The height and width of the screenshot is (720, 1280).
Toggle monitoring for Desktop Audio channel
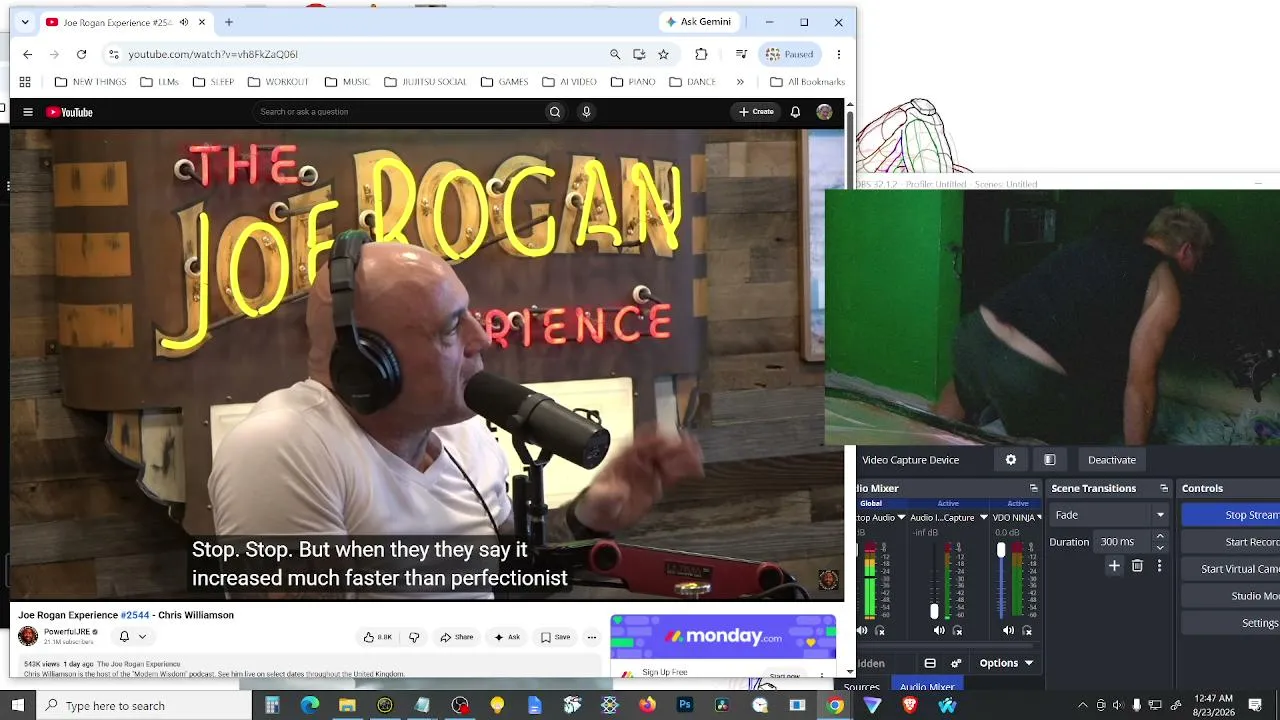click(880, 631)
